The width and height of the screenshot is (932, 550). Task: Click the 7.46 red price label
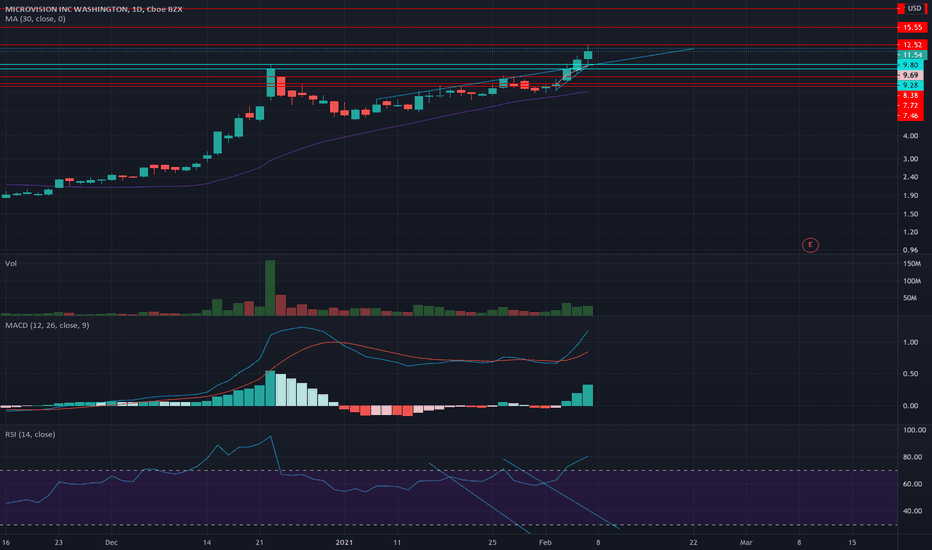pyautogui.click(x=910, y=115)
